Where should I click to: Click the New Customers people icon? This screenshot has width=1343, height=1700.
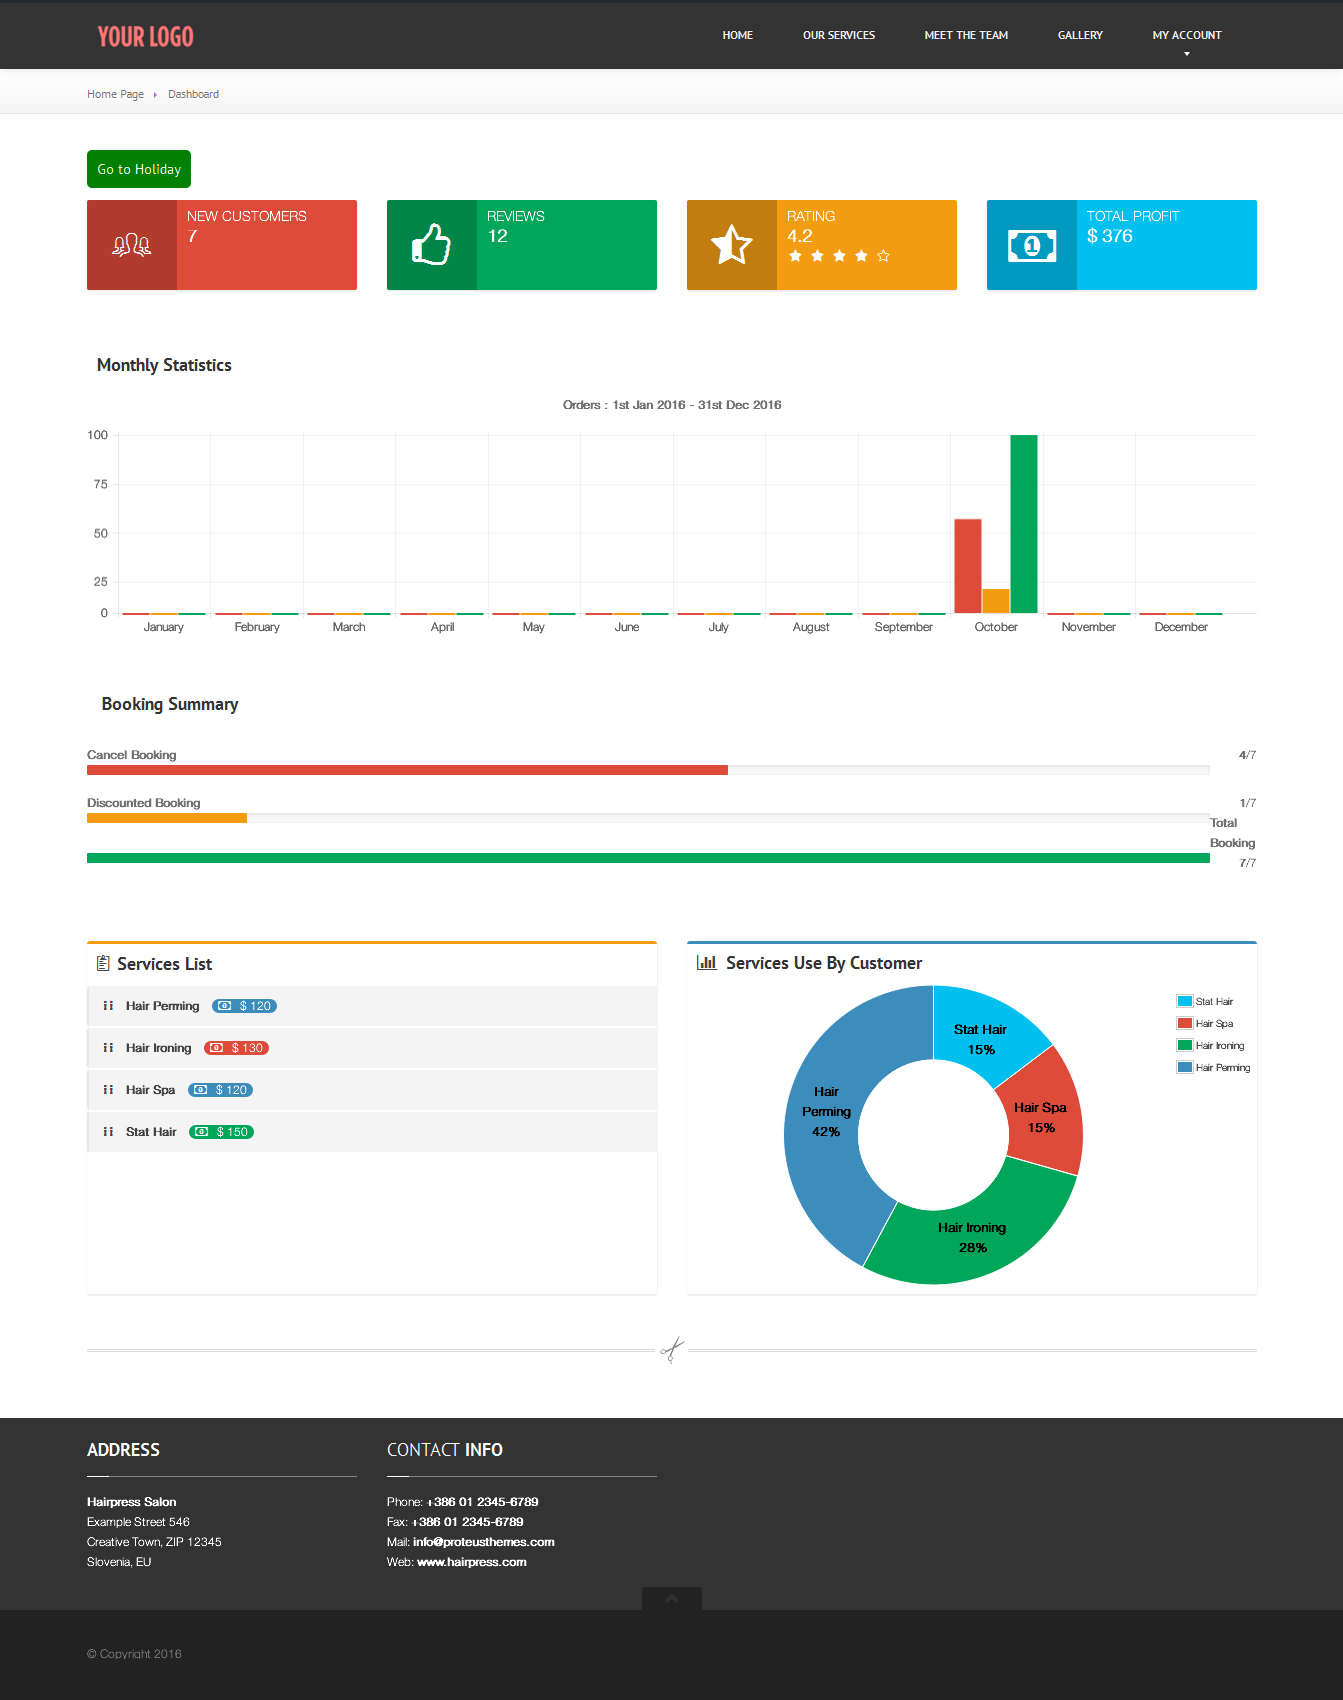[x=132, y=245]
